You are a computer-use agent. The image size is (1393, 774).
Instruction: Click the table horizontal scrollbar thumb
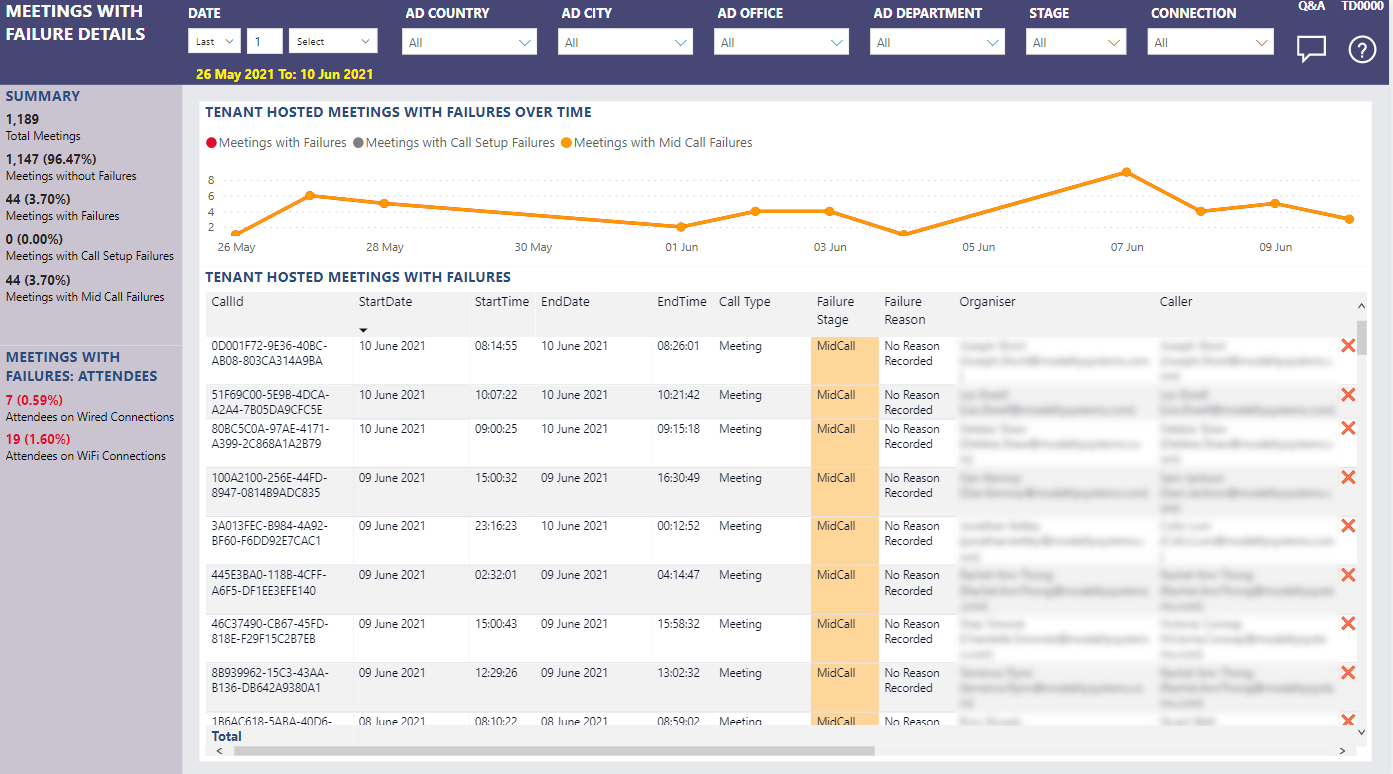pos(554,750)
